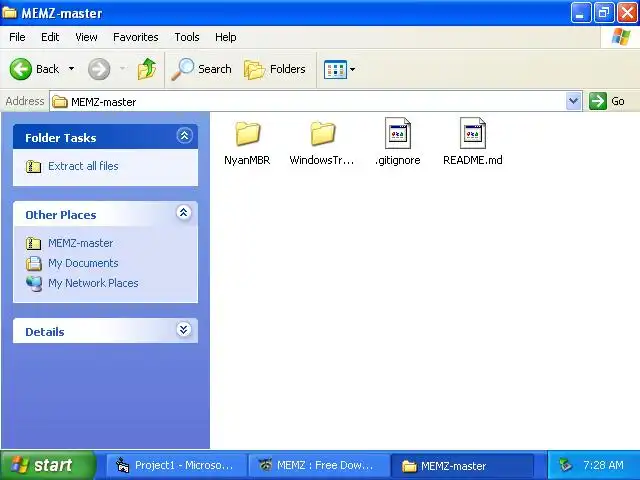Click the folder icon in title bar
The image size is (640, 480).
click(9, 13)
